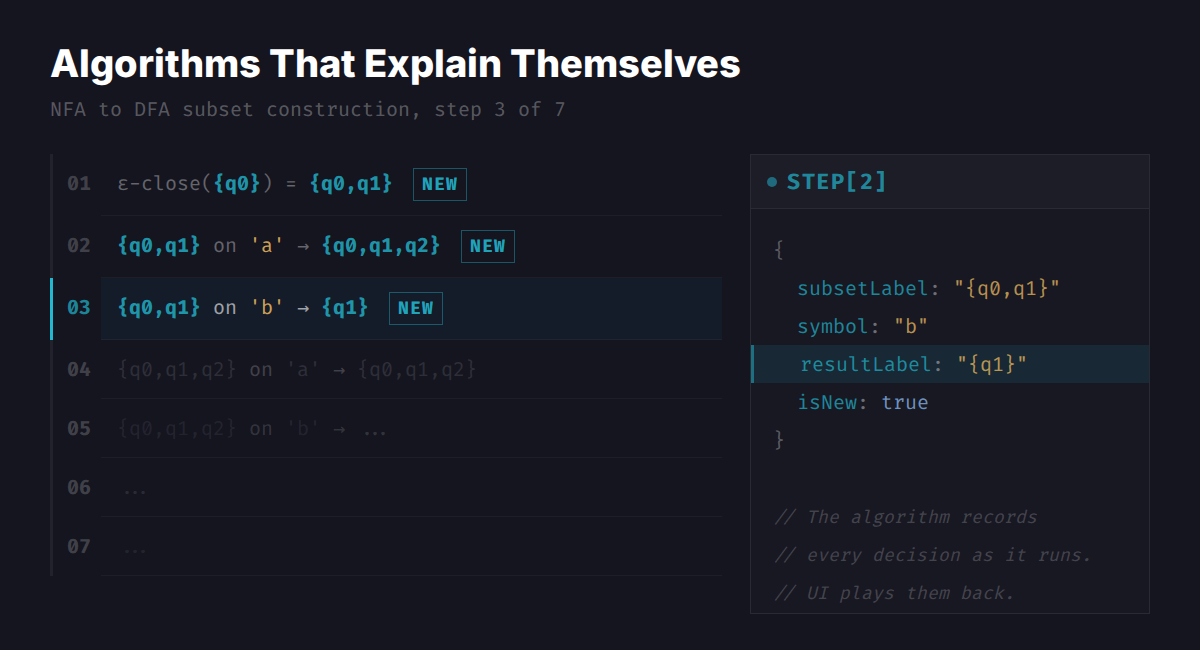1200x650 pixels.
Task: Click the isNew true value
Action: [904, 403]
